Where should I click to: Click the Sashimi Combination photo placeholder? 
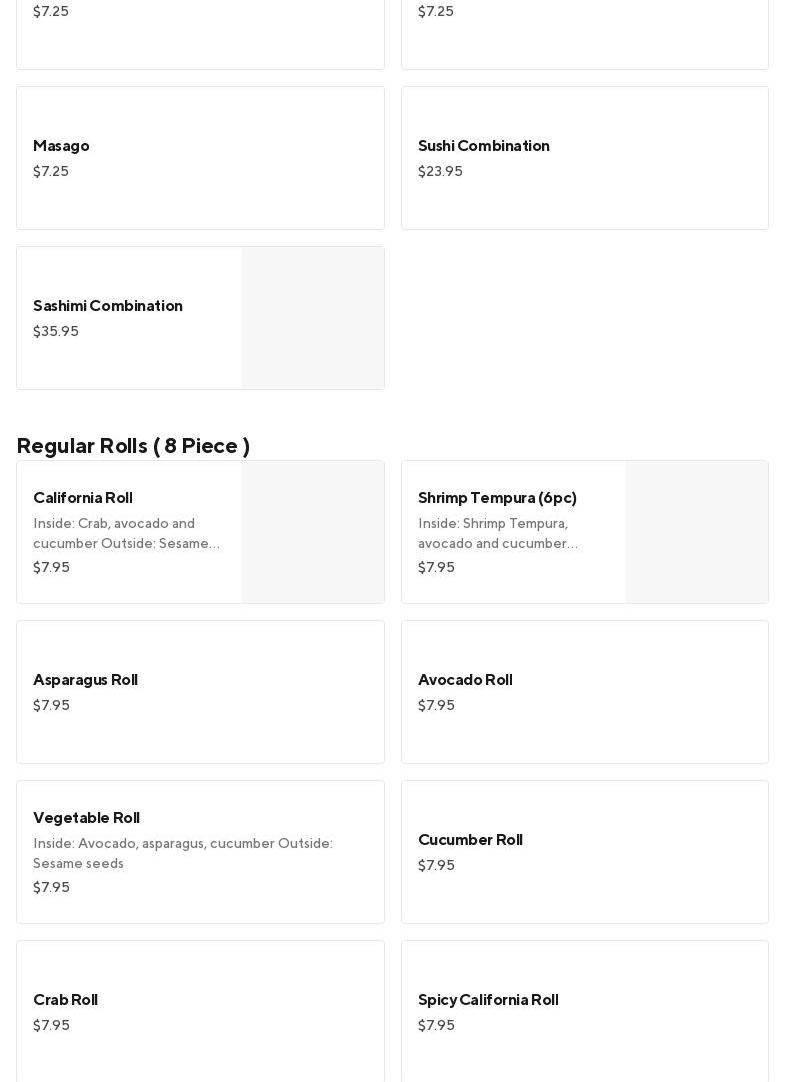(313, 318)
